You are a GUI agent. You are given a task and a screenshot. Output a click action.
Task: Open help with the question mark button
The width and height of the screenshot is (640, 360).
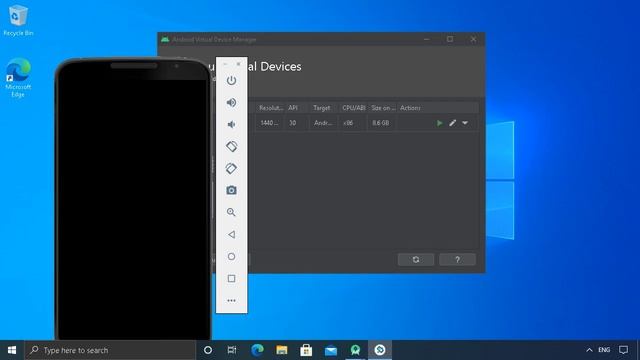click(x=458, y=260)
